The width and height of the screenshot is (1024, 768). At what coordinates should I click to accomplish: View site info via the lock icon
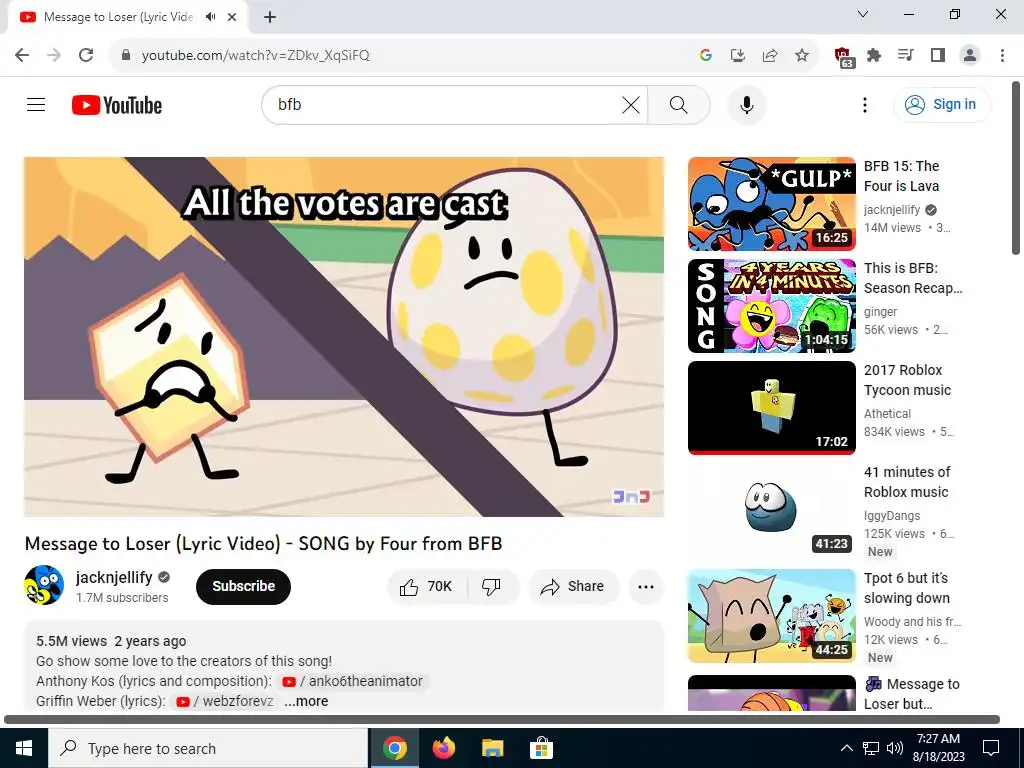pos(126,55)
